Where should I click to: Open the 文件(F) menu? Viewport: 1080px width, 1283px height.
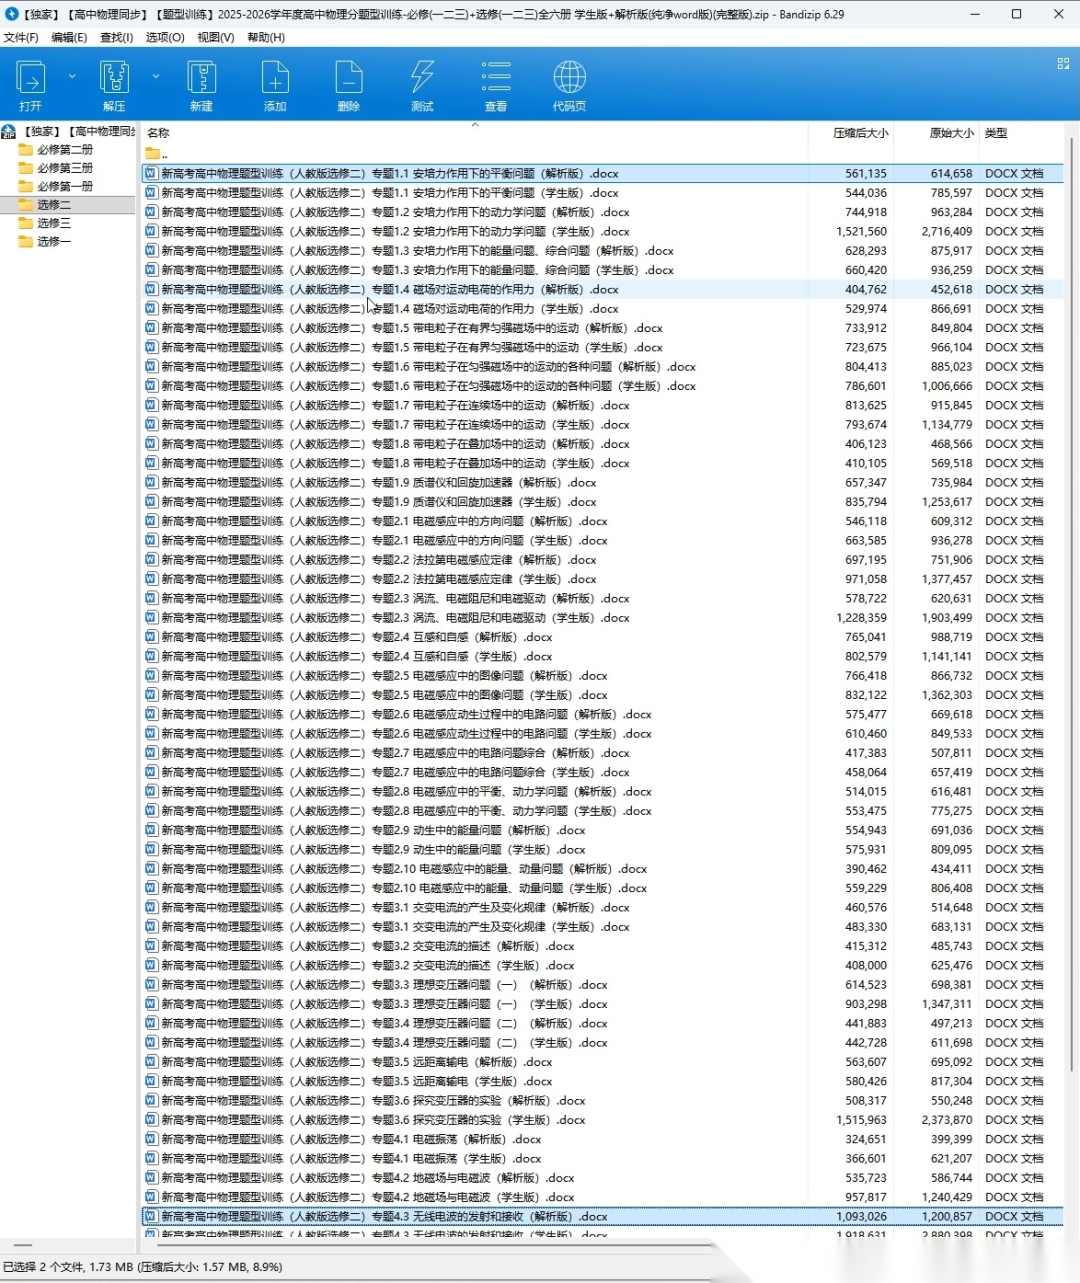coord(21,37)
